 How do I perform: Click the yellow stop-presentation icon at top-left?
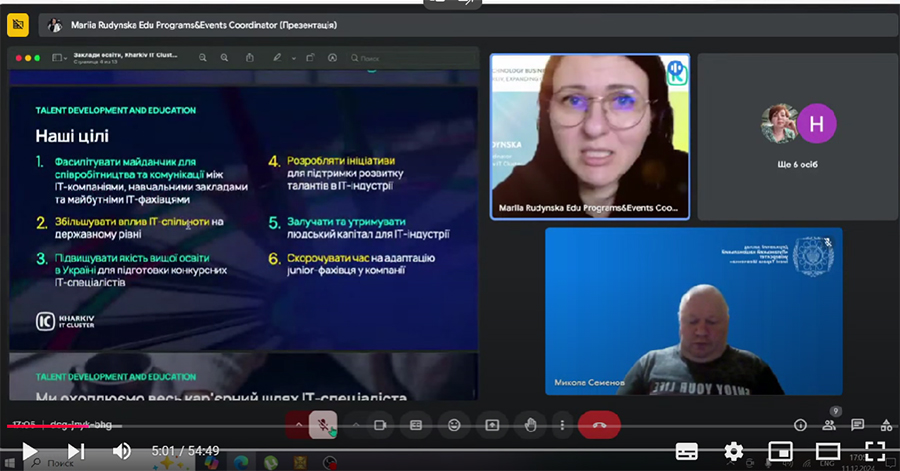[18, 25]
